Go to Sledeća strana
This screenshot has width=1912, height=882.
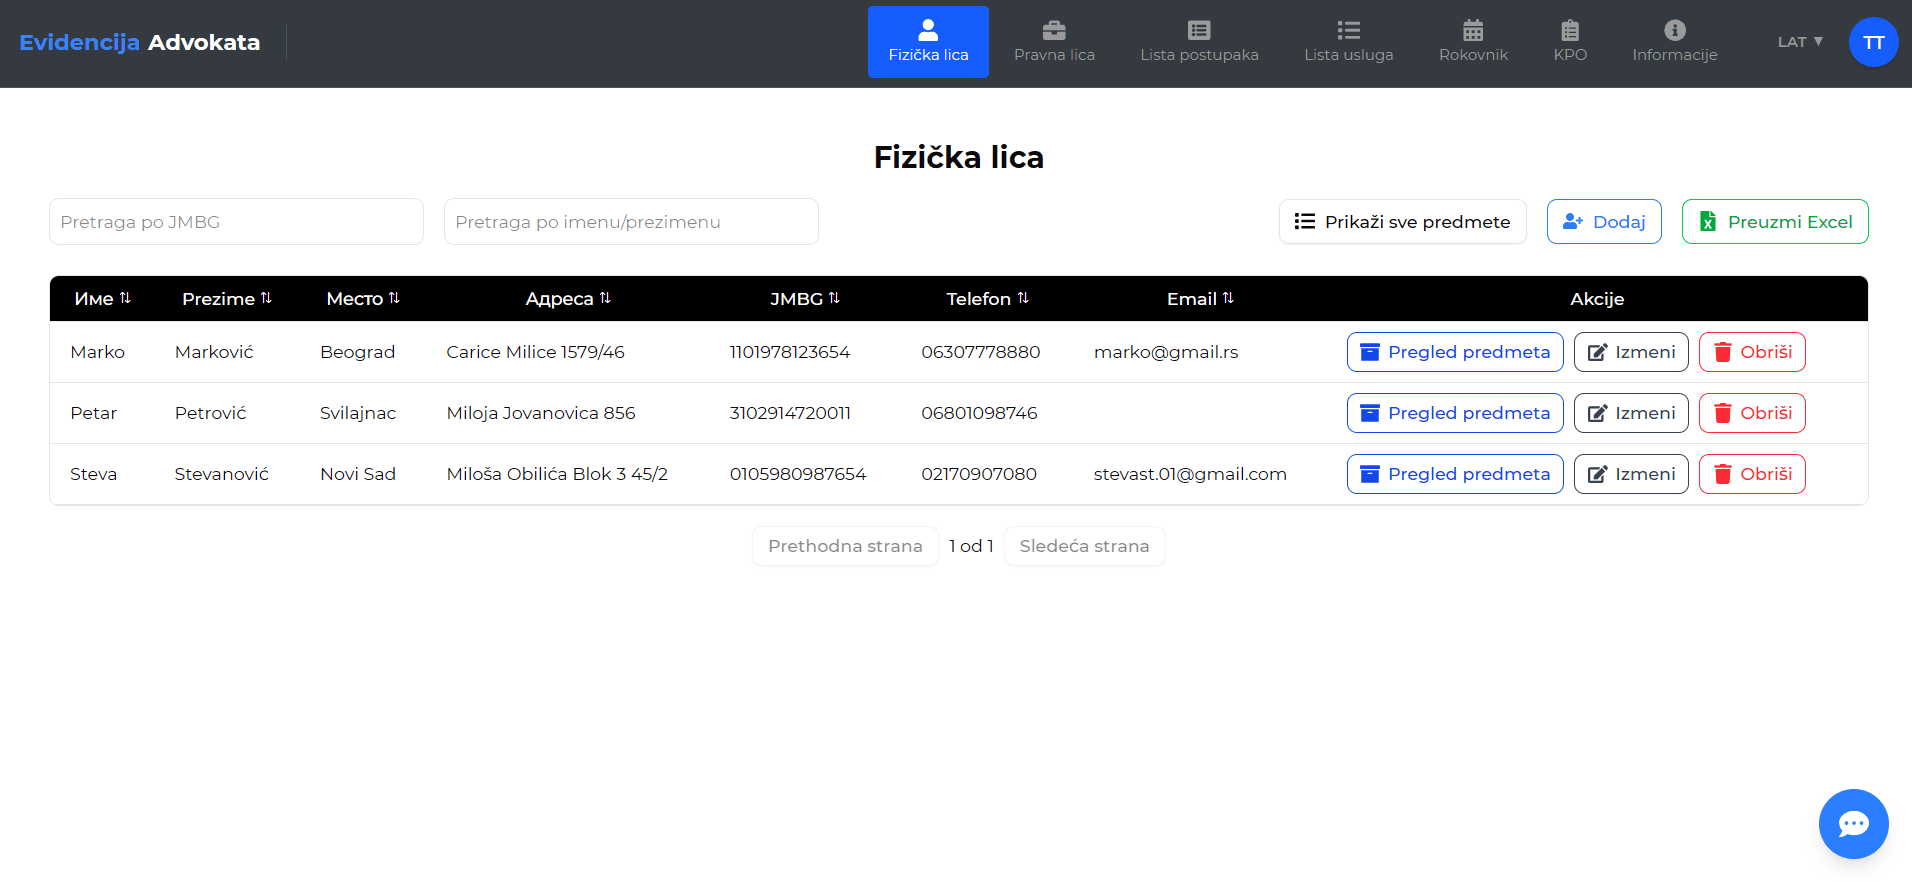coord(1084,546)
